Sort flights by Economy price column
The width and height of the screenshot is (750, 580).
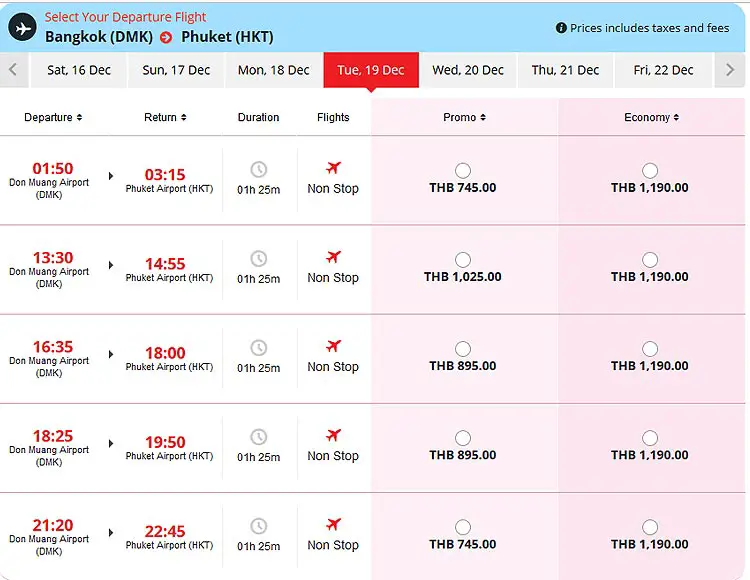coord(651,117)
